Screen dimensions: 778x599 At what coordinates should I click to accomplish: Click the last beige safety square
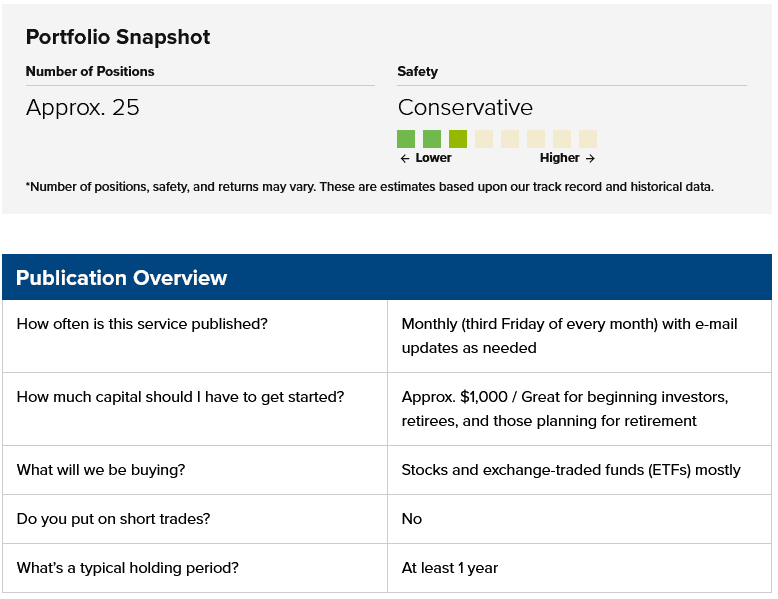click(588, 139)
